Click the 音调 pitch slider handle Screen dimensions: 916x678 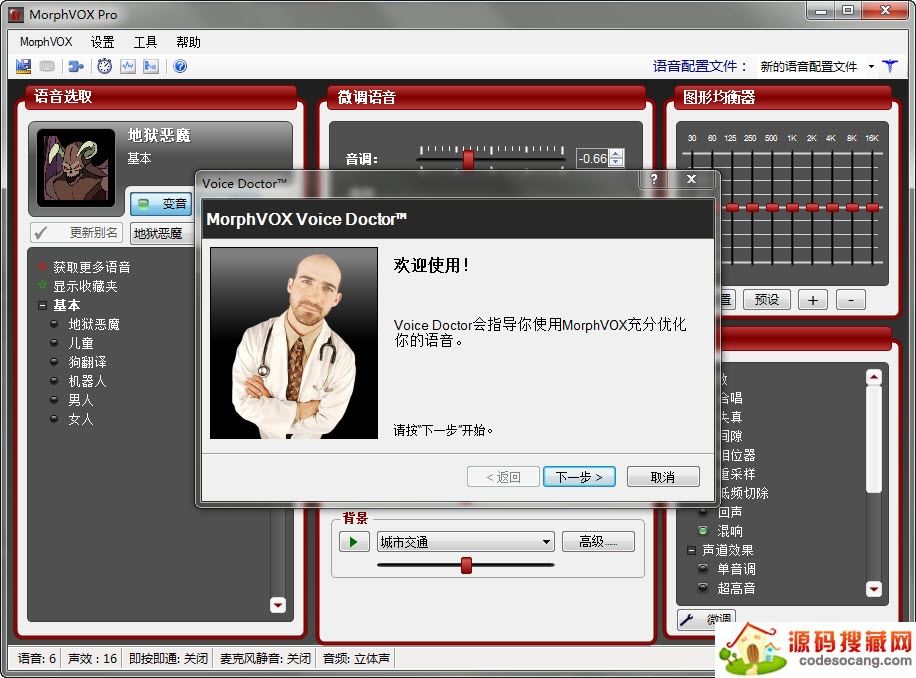[467, 158]
